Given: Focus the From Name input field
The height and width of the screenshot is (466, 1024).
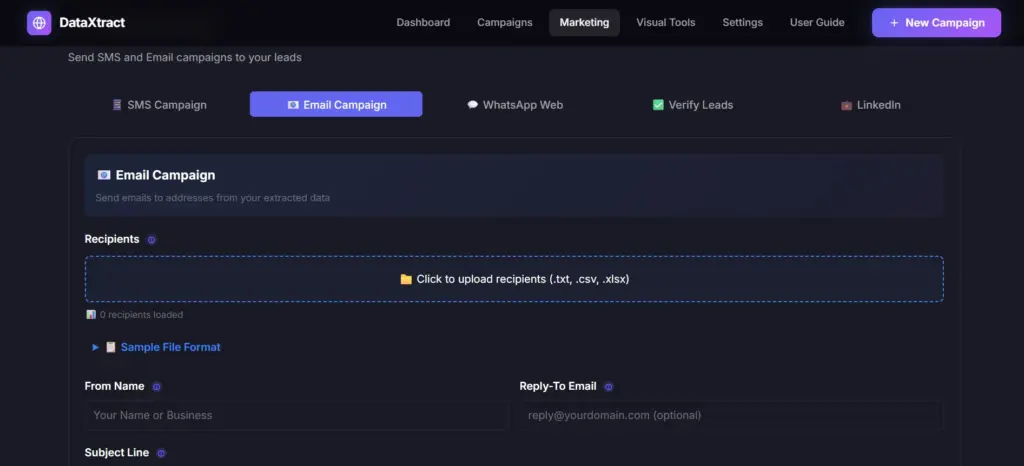Looking at the screenshot, I should (296, 415).
